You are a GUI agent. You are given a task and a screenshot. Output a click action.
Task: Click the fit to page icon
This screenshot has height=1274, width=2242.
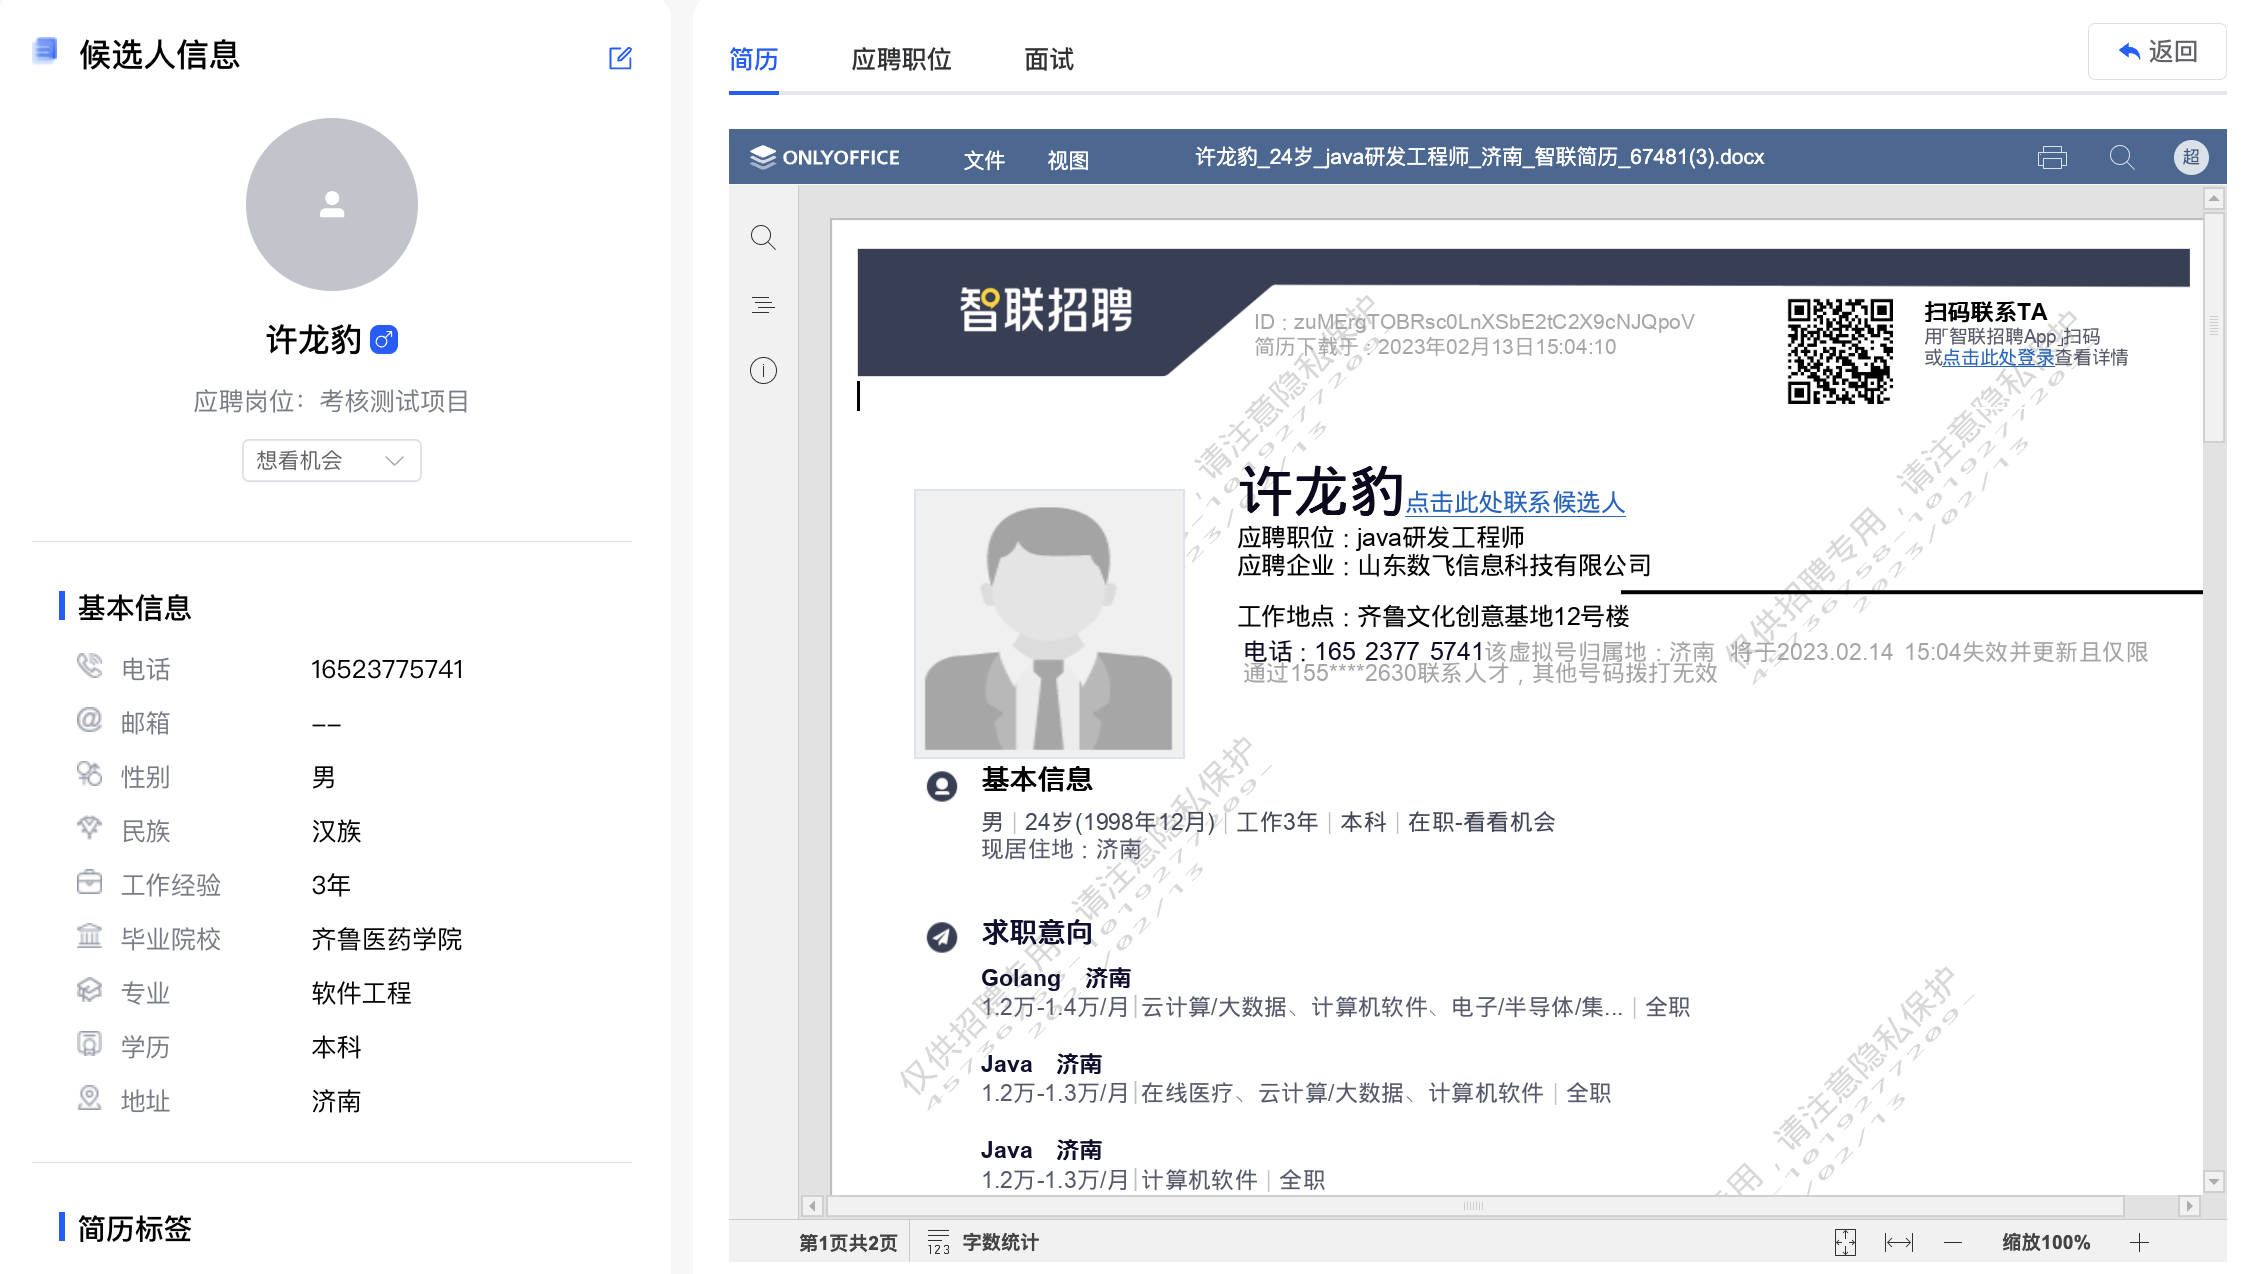(1845, 1242)
